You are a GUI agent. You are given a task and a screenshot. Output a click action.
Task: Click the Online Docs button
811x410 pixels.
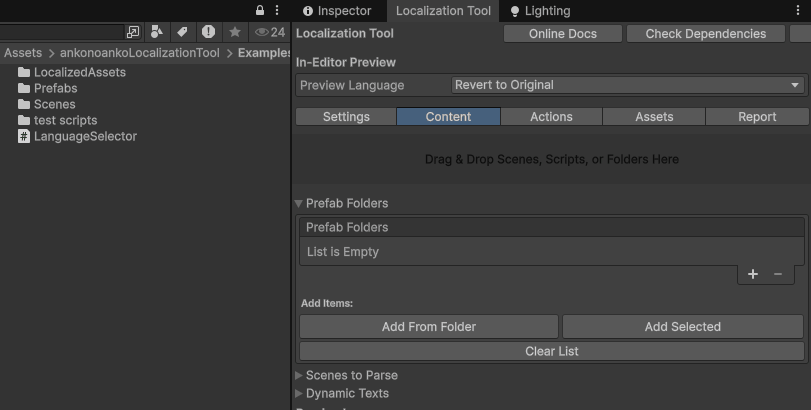click(563, 34)
